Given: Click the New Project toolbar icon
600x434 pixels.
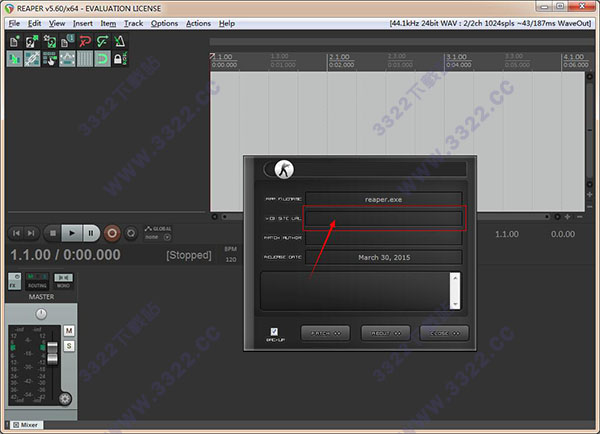Looking at the screenshot, I should pos(15,41).
